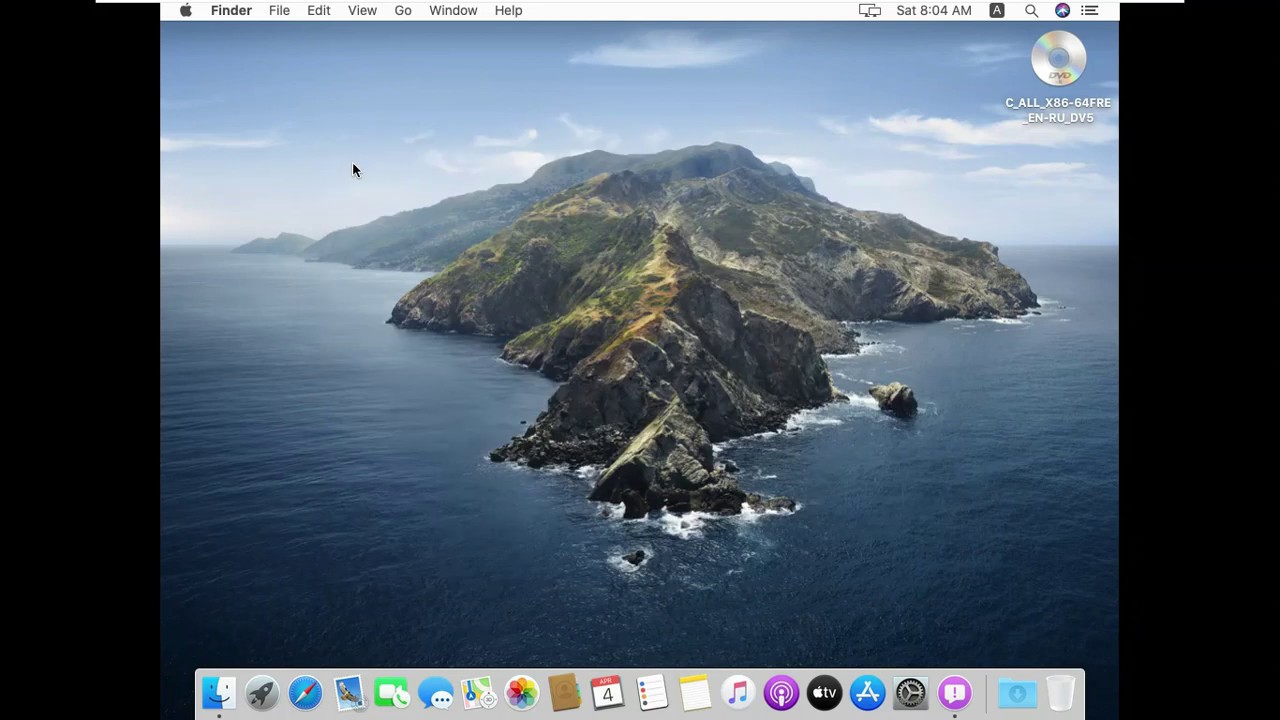Image resolution: width=1280 pixels, height=720 pixels.
Task: Launch Music app from the Dock
Action: click(x=738, y=693)
